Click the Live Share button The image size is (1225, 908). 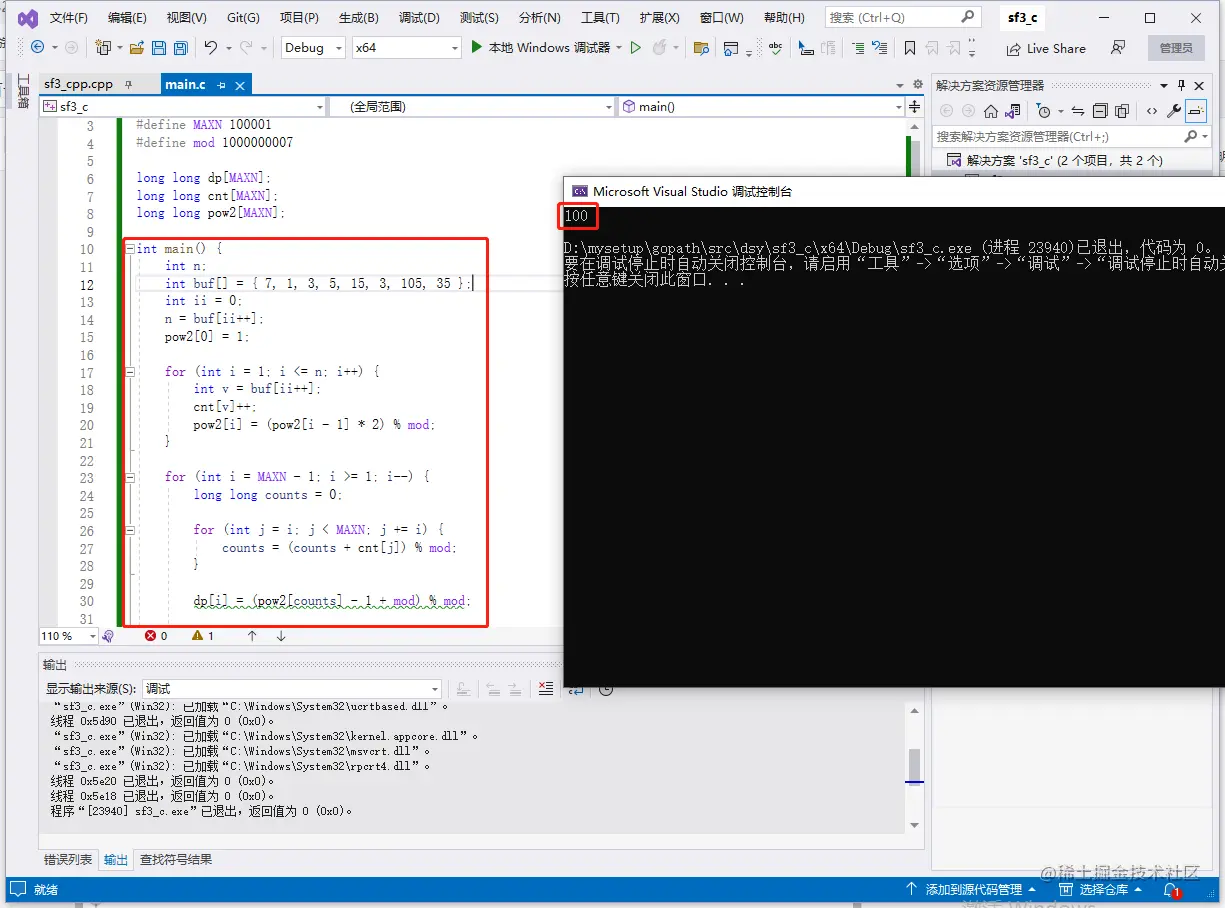[1045, 48]
